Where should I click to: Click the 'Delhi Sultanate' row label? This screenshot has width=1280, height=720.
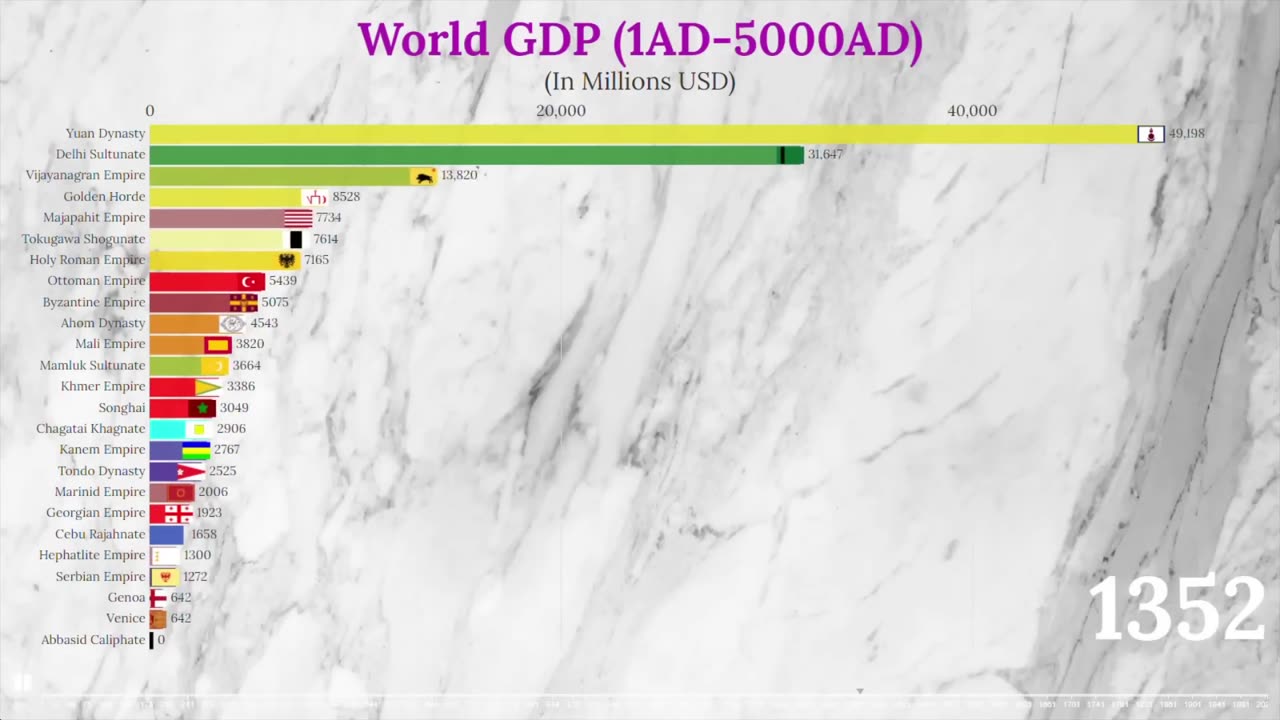(100, 155)
